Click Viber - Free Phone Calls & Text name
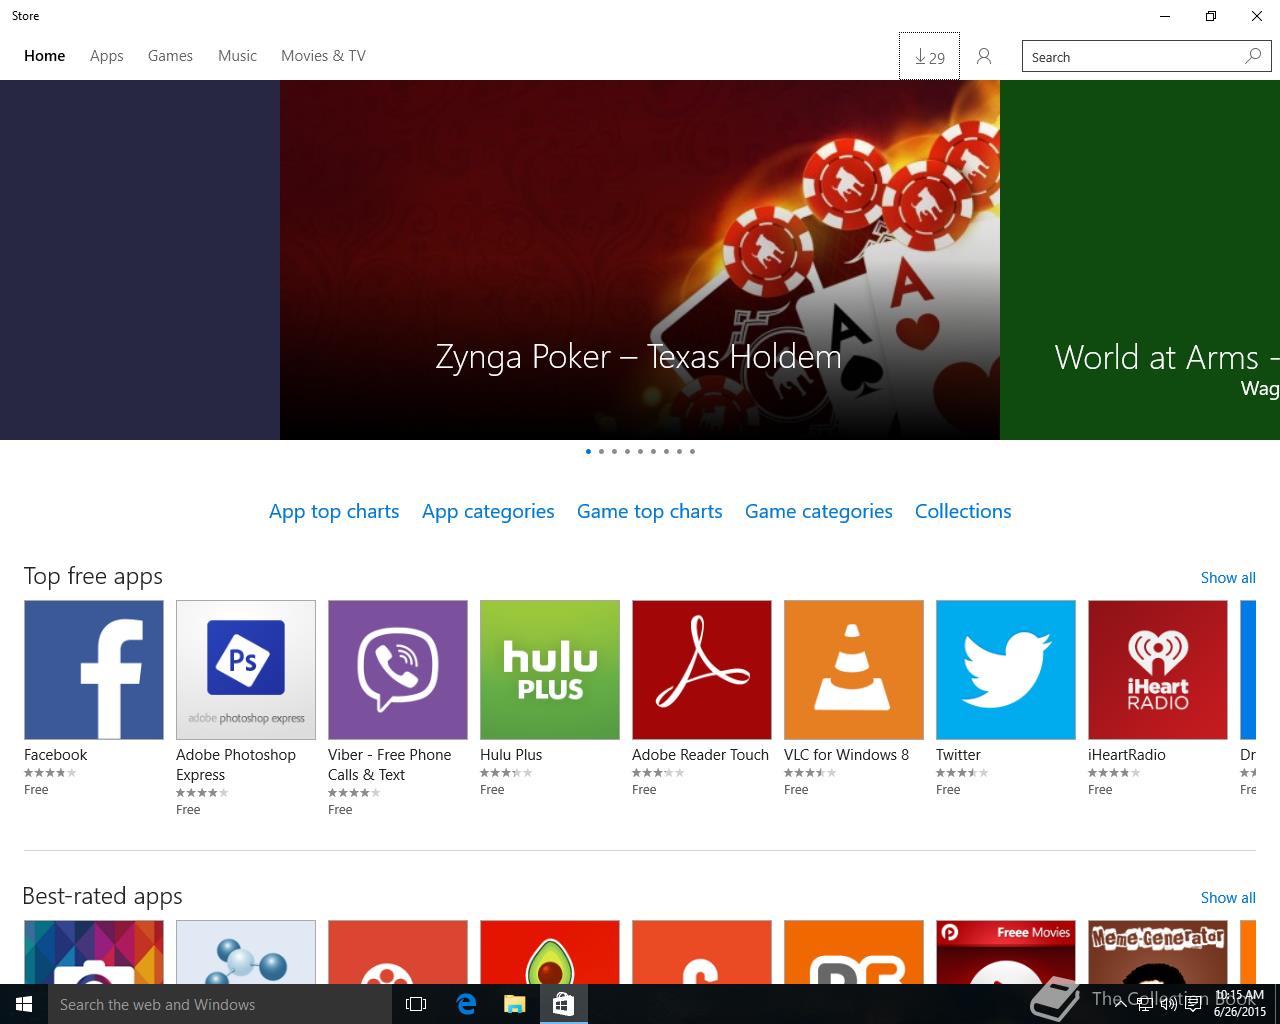The width and height of the screenshot is (1280, 1024). (x=390, y=765)
